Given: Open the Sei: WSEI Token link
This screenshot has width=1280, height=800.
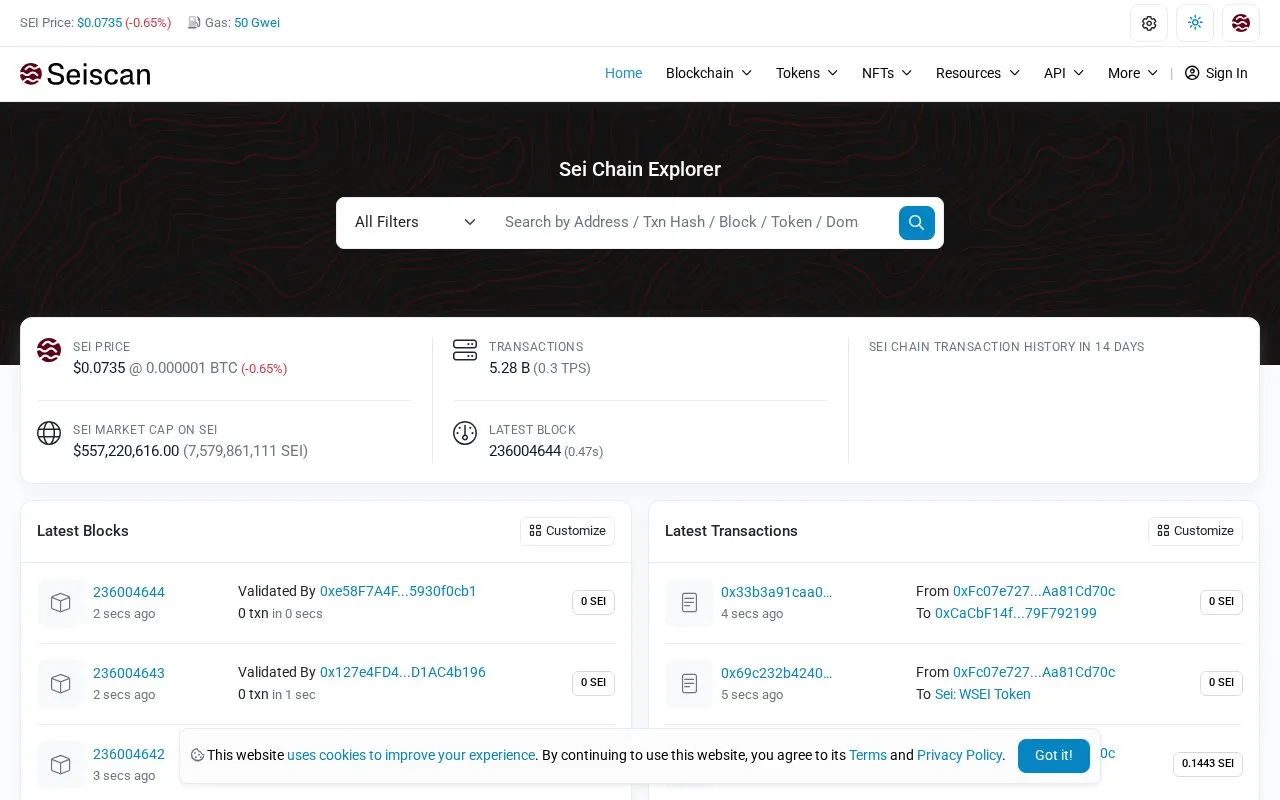Looking at the screenshot, I should [x=983, y=694].
